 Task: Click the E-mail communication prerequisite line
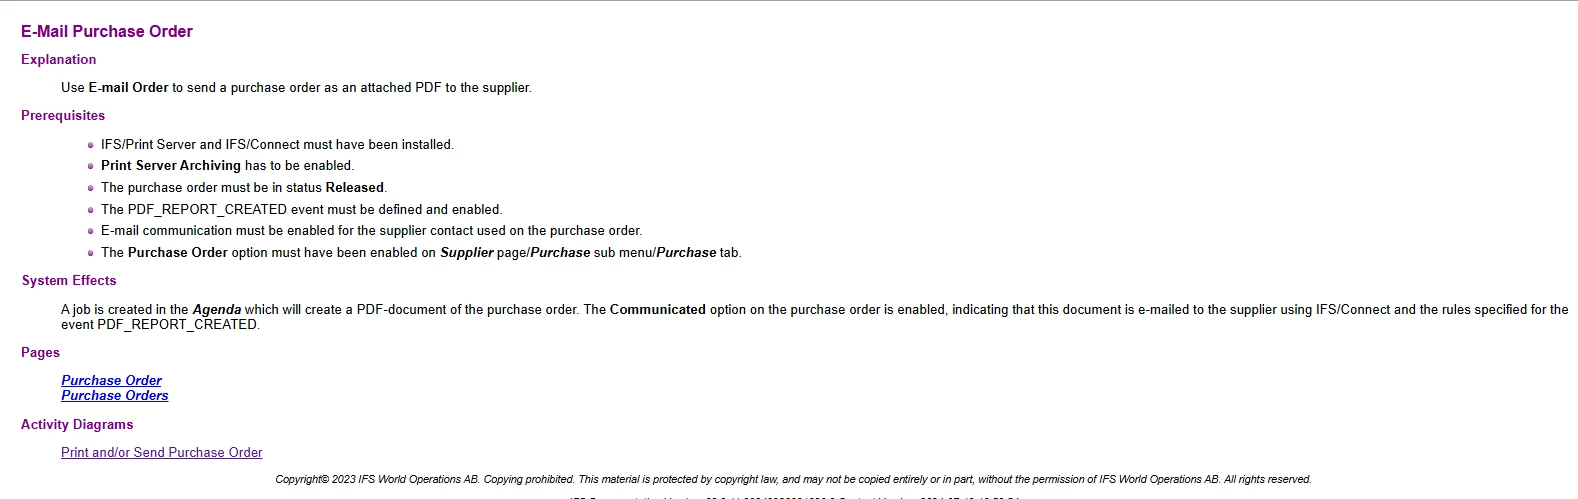coord(371,231)
